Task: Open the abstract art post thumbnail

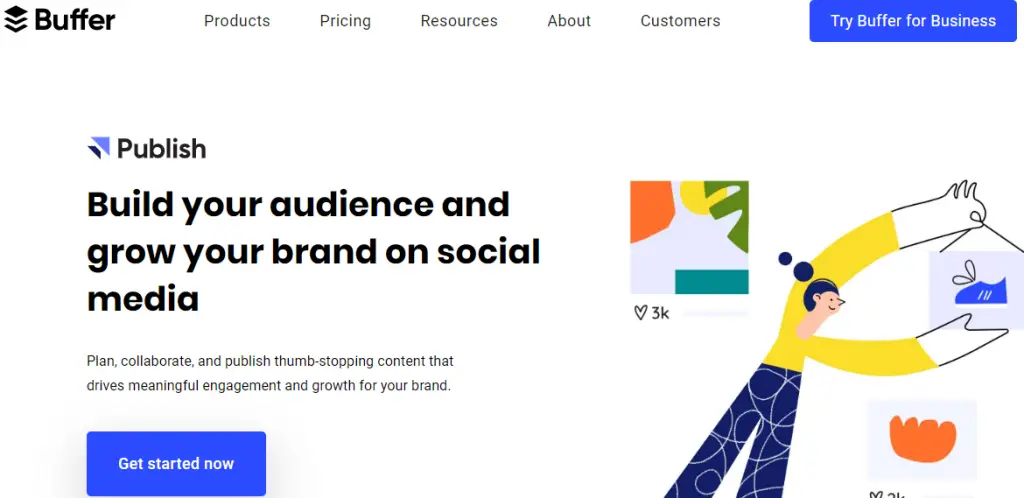Action: (x=689, y=237)
